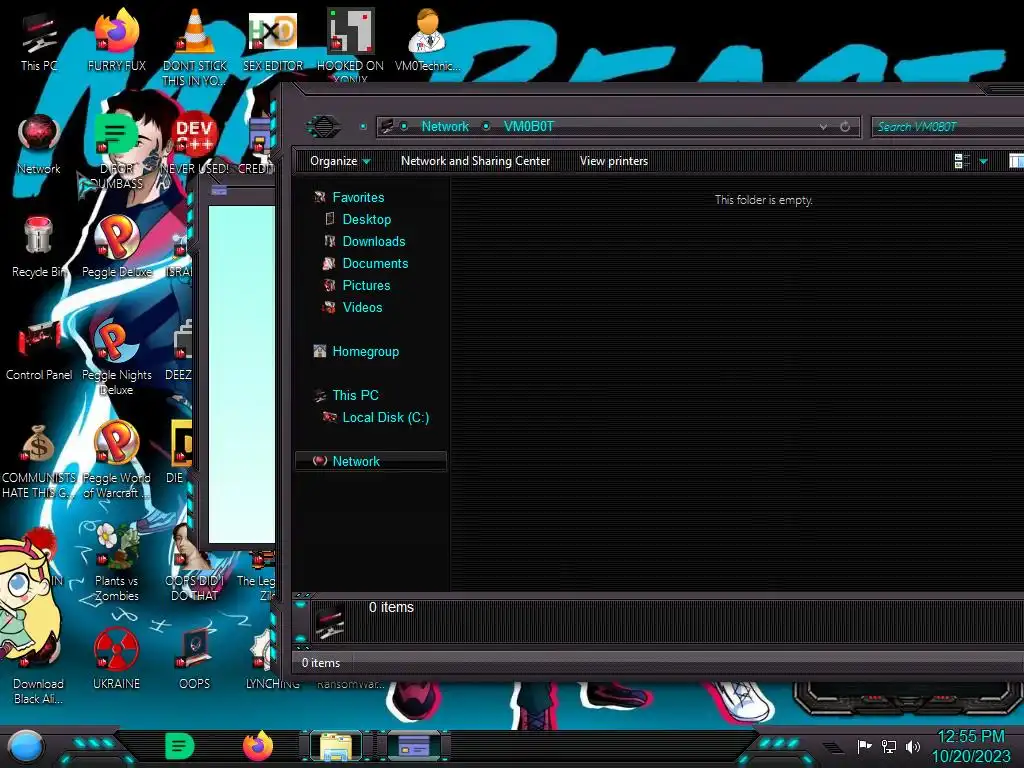Open the view options dropdown arrow
Viewport: 1024px width, 768px height.
984,161
